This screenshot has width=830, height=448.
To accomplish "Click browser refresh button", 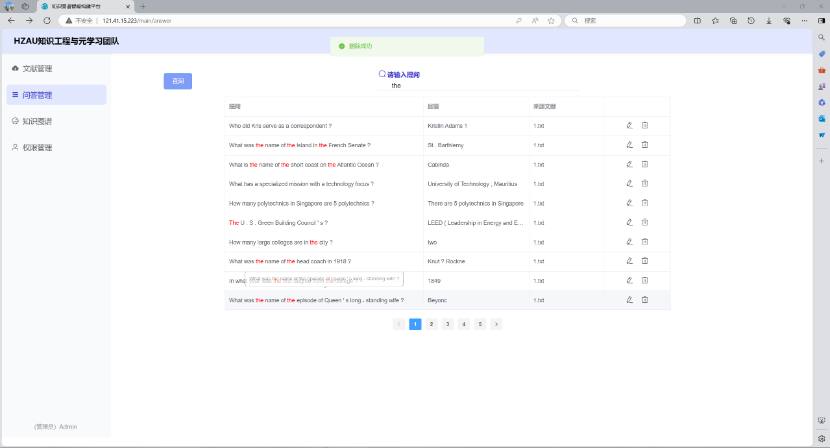I will pos(47,20).
